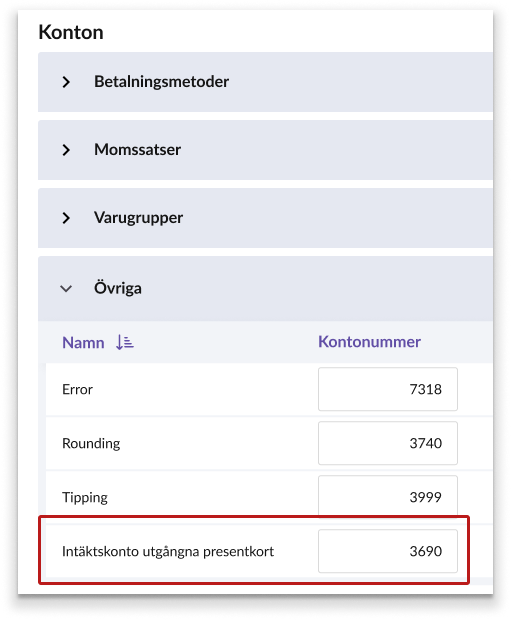
Task: Click the Konton page heading
Action: coord(71,32)
